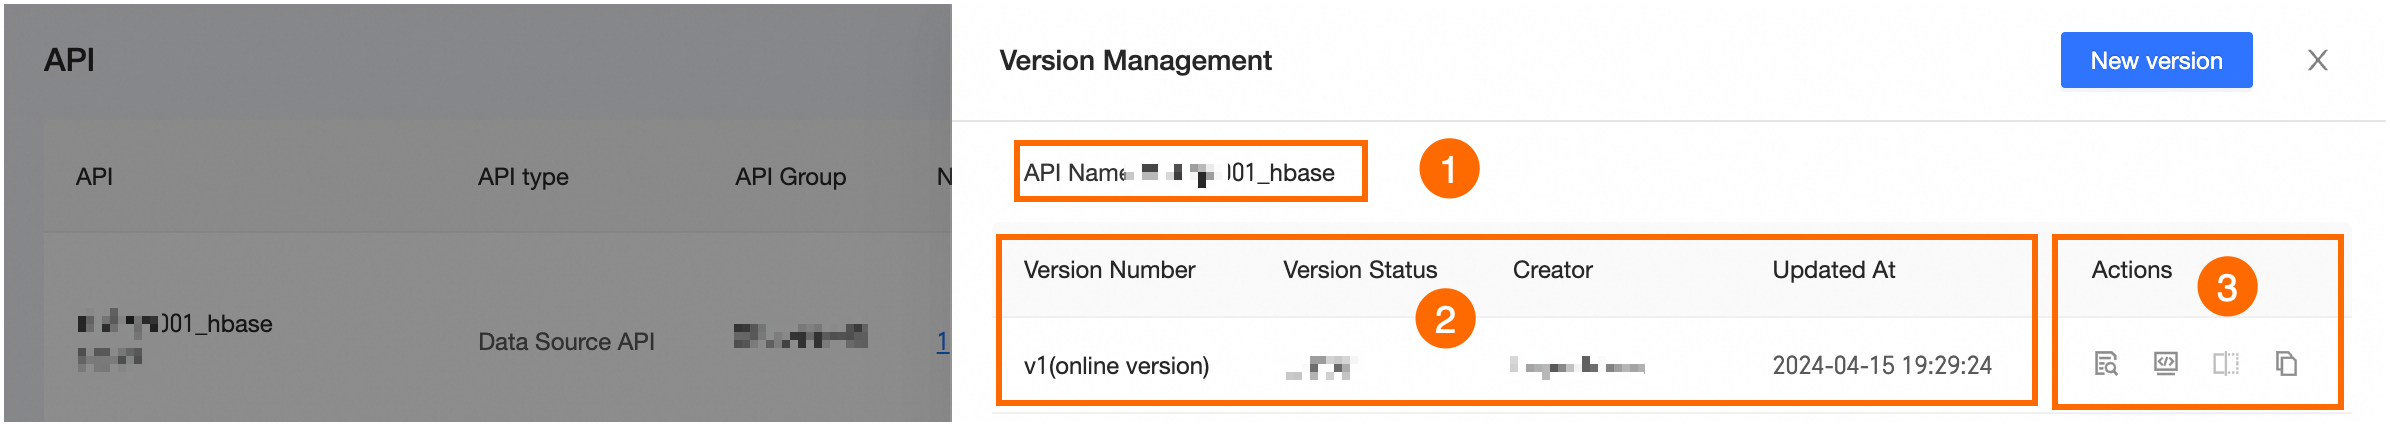The height and width of the screenshot is (426, 2390).
Task: Click the orange number 1 badge
Action: tap(1448, 169)
